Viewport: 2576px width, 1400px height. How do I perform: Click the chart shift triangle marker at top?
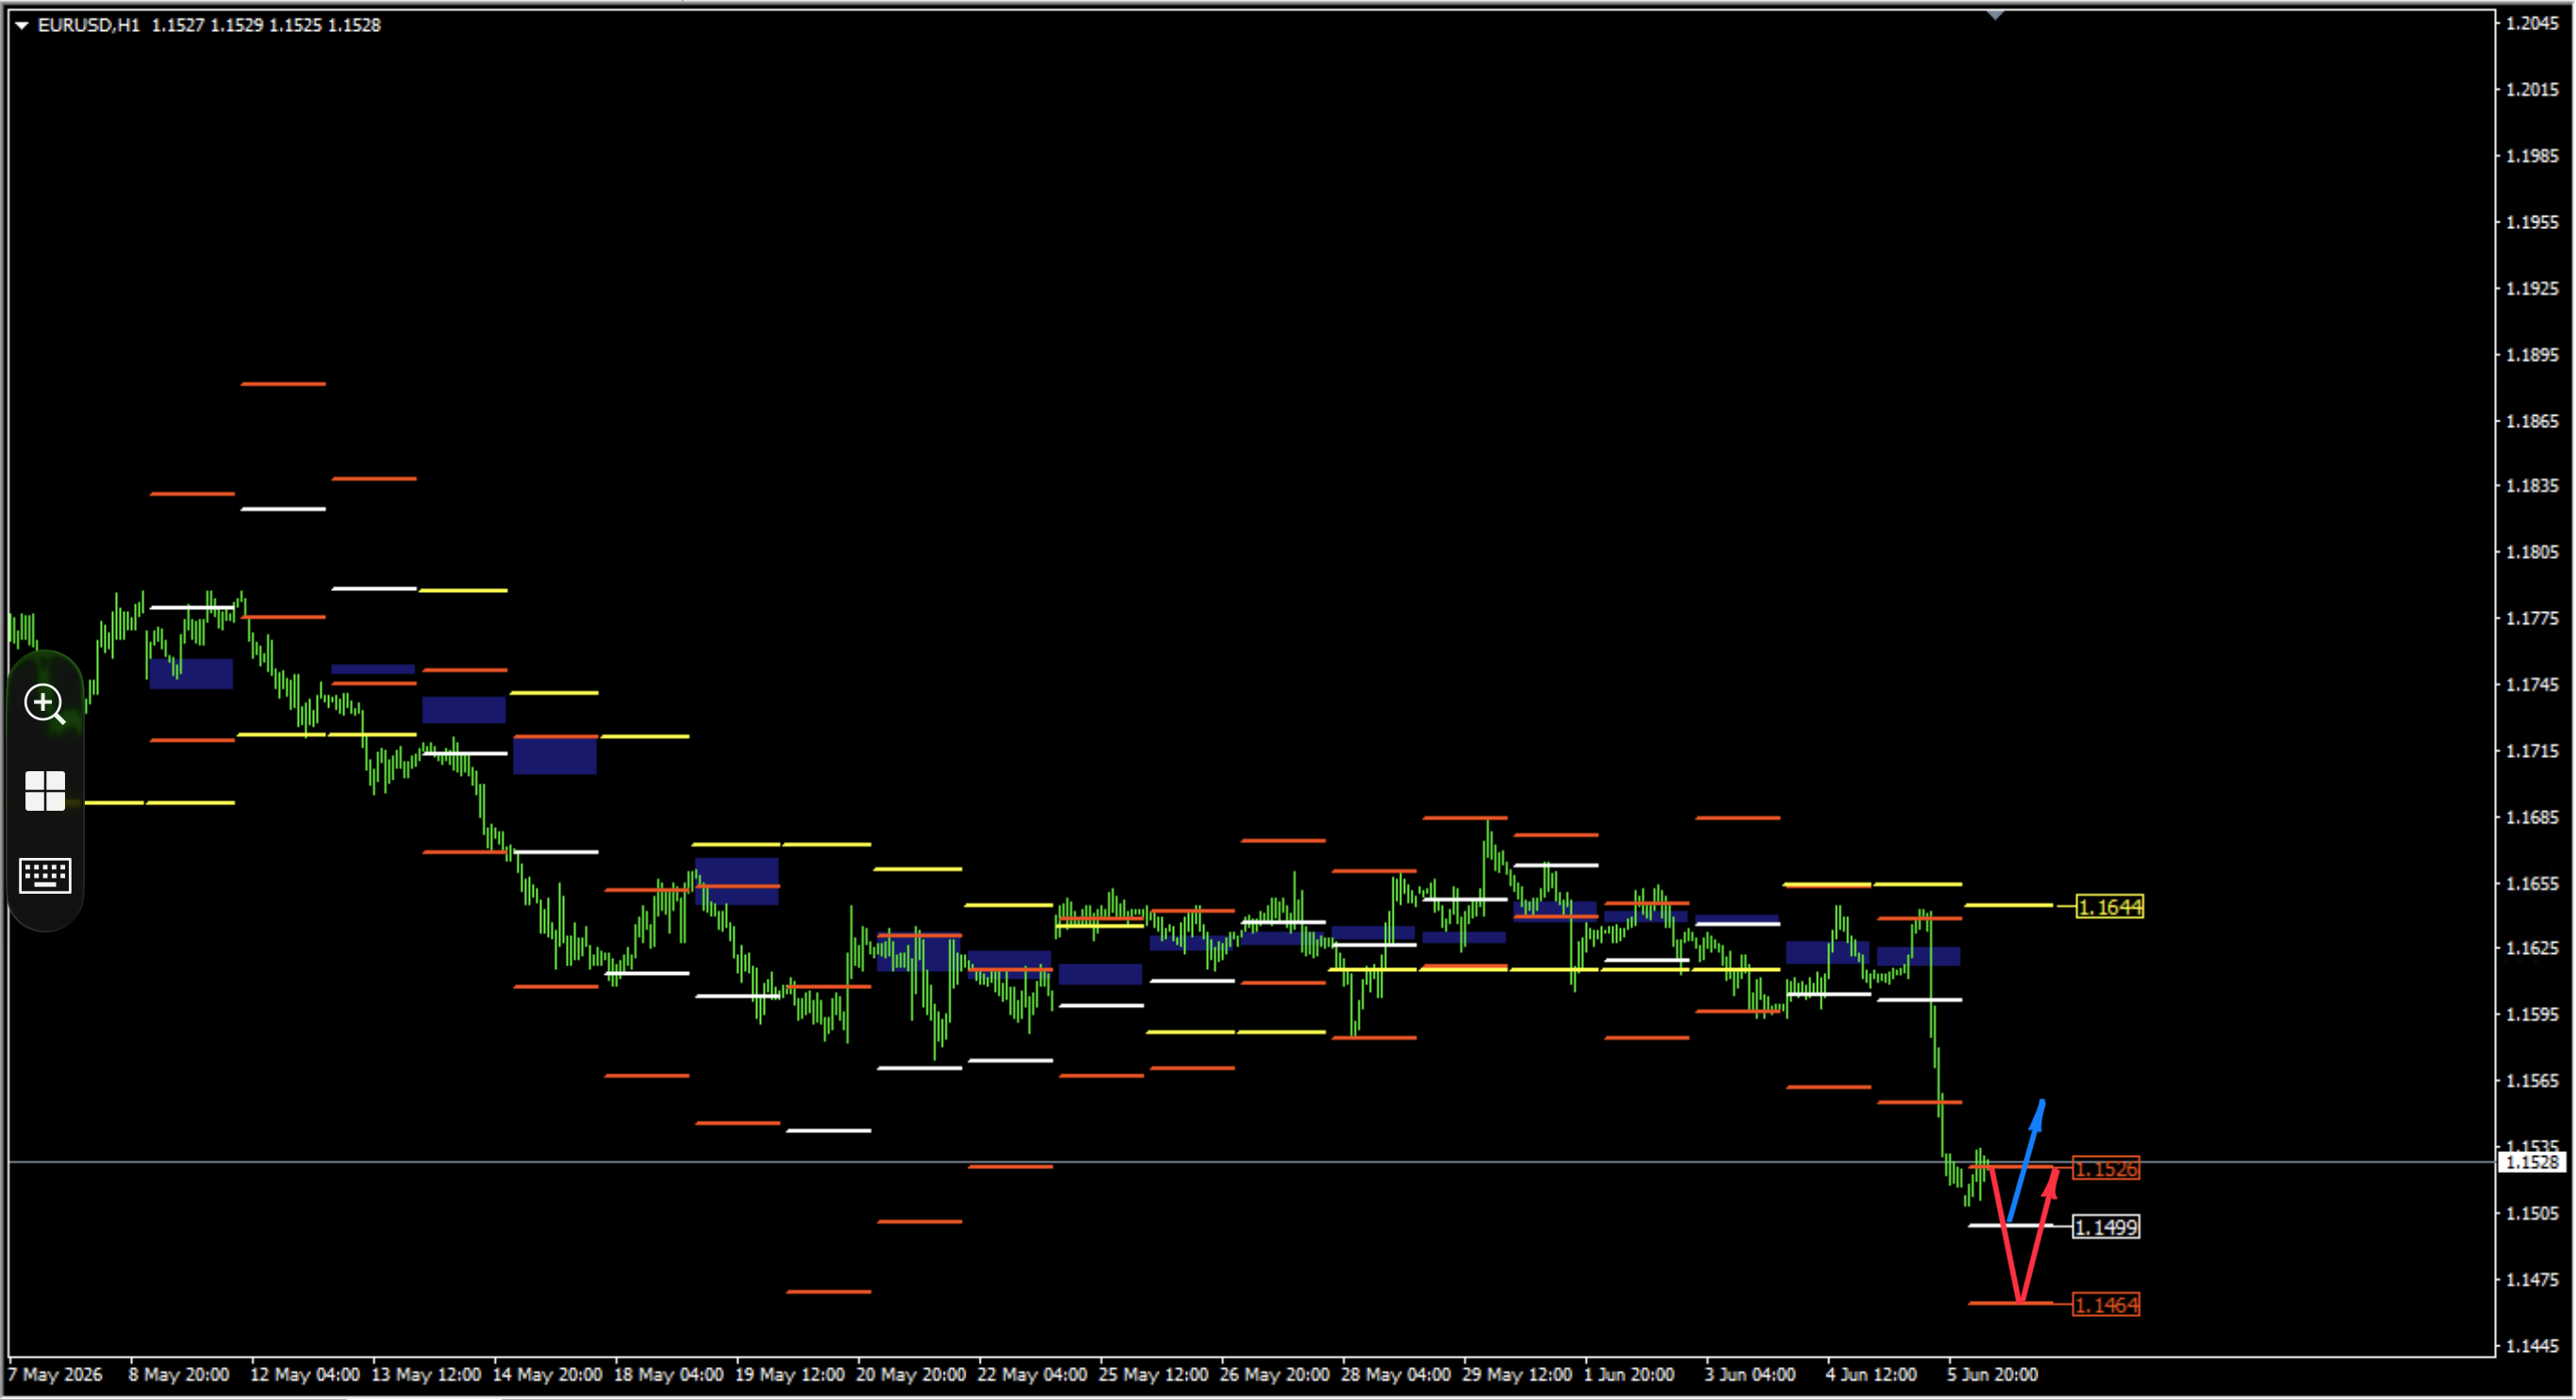click(1995, 15)
